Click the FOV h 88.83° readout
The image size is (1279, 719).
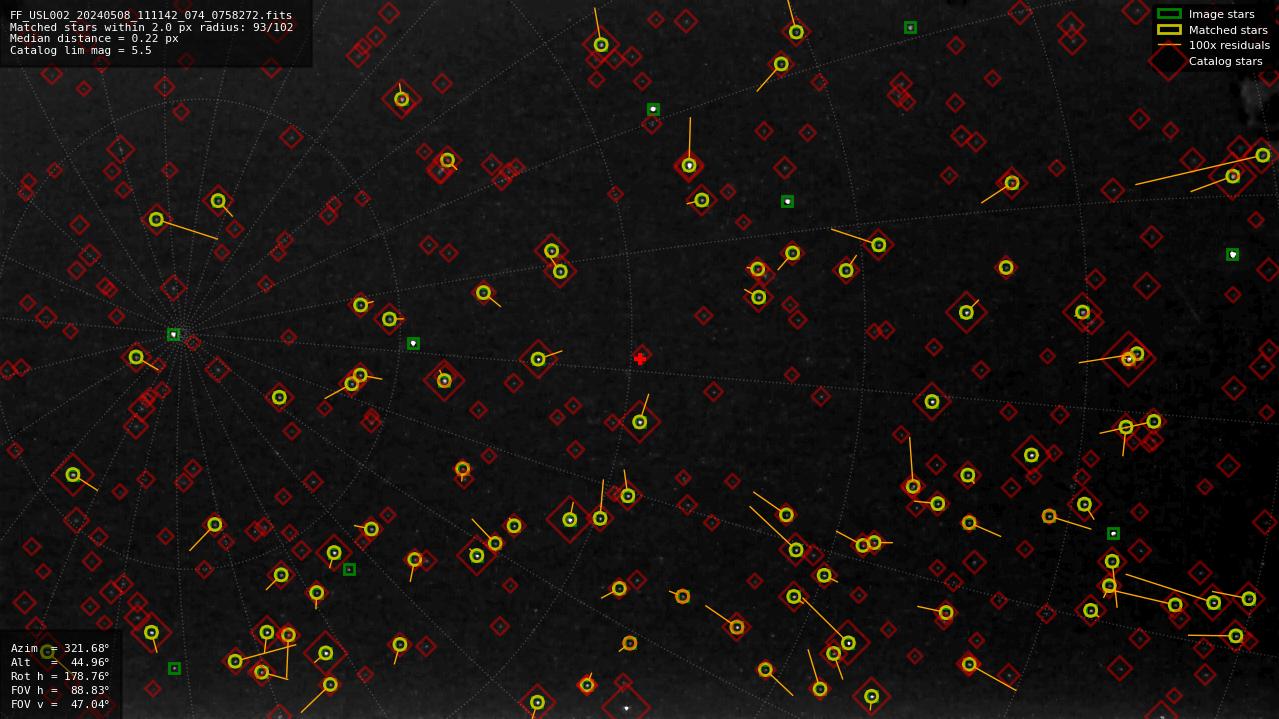coord(60,690)
